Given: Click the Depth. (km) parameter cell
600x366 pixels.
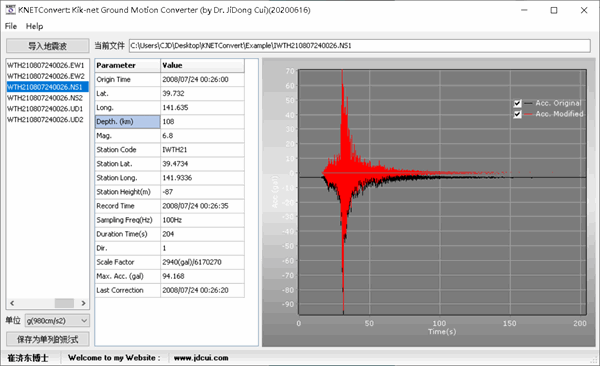Looking at the screenshot, I should click(127, 122).
